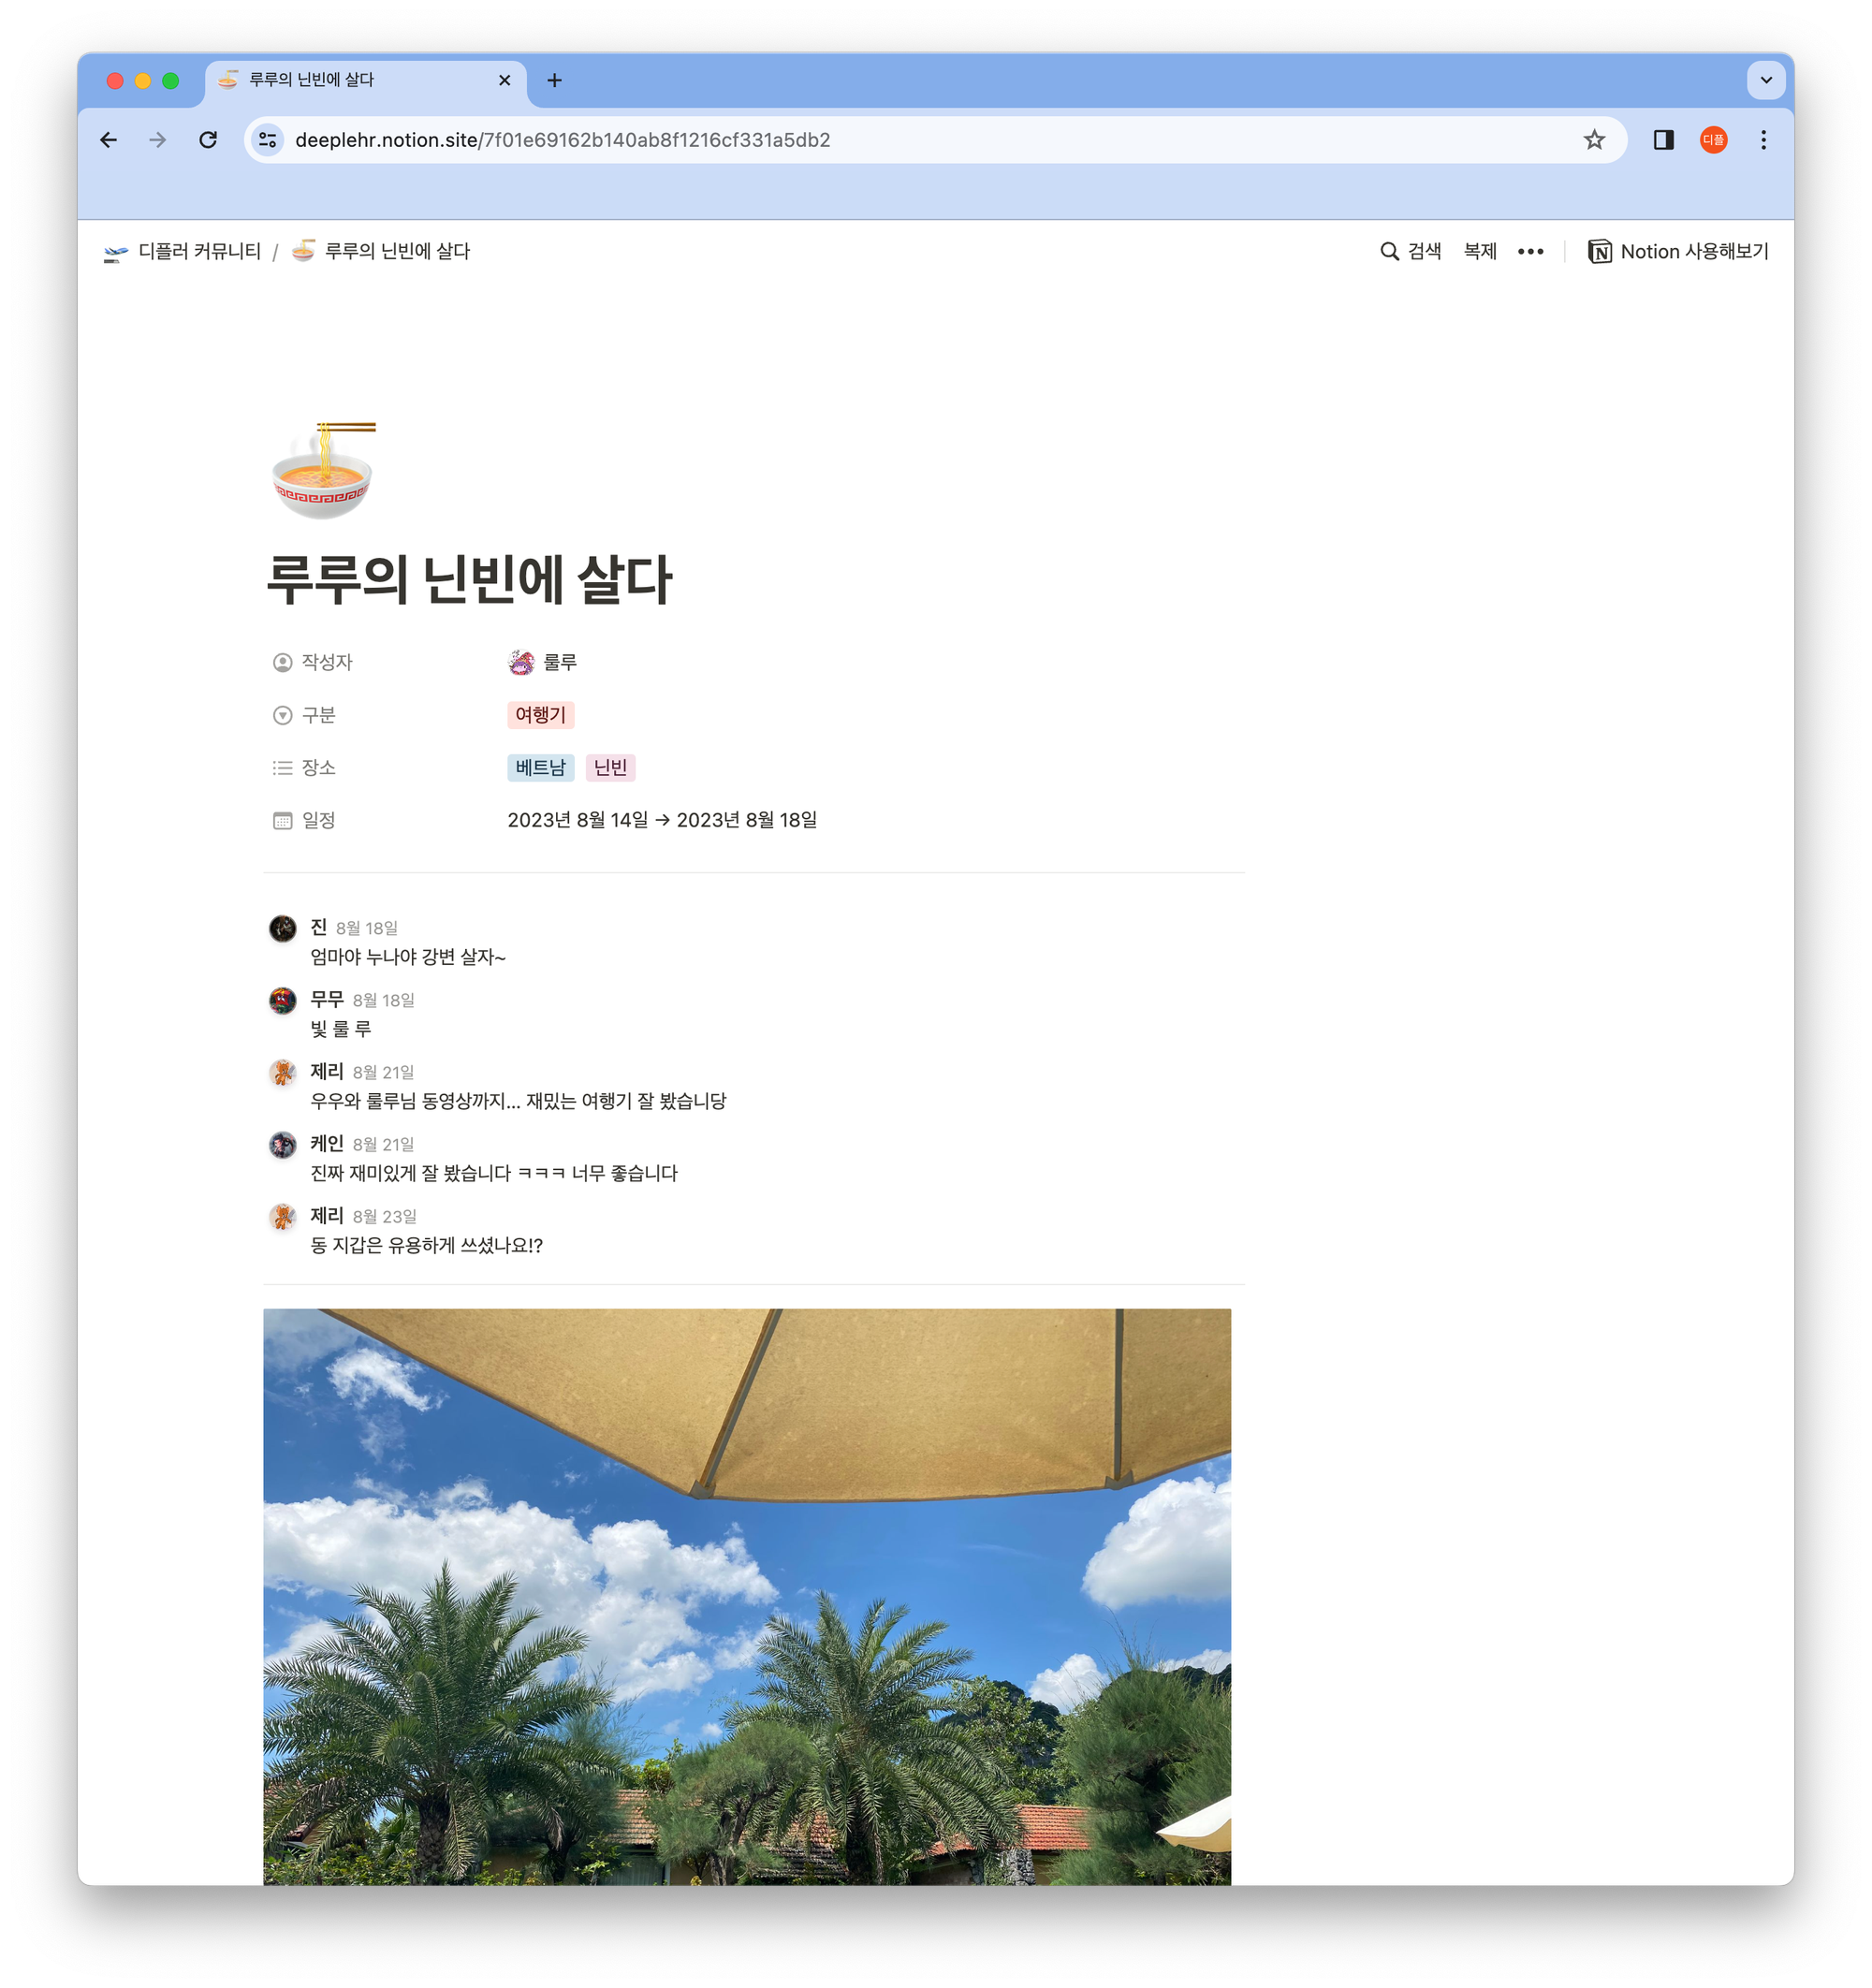Image resolution: width=1872 pixels, height=1988 pixels.
Task: Click the more options (•••) icon
Action: click(1528, 252)
